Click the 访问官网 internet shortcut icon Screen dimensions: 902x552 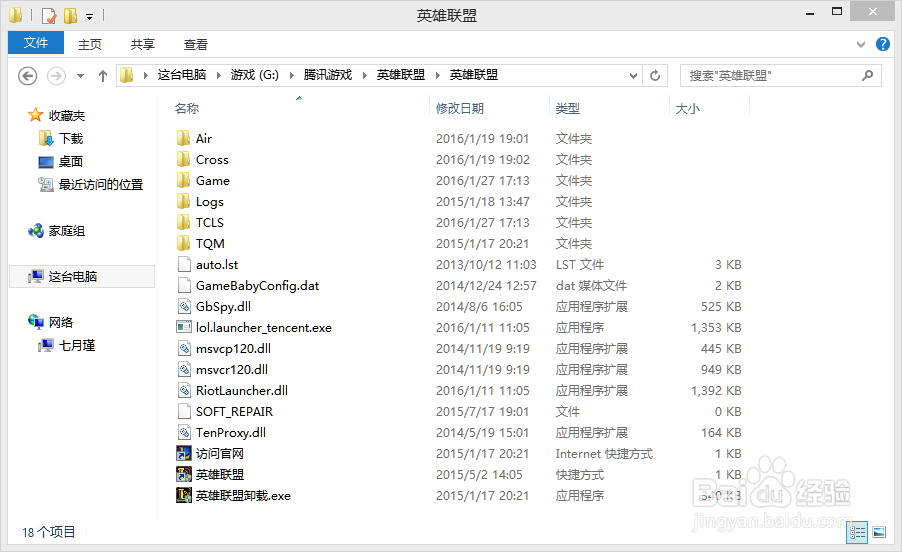(x=184, y=453)
